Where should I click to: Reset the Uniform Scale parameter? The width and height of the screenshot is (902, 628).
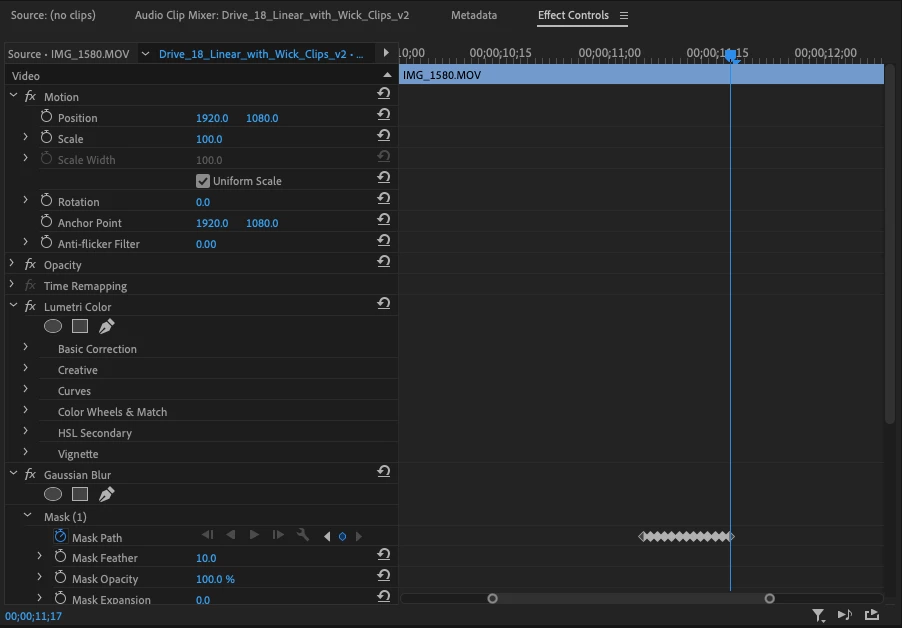click(384, 178)
